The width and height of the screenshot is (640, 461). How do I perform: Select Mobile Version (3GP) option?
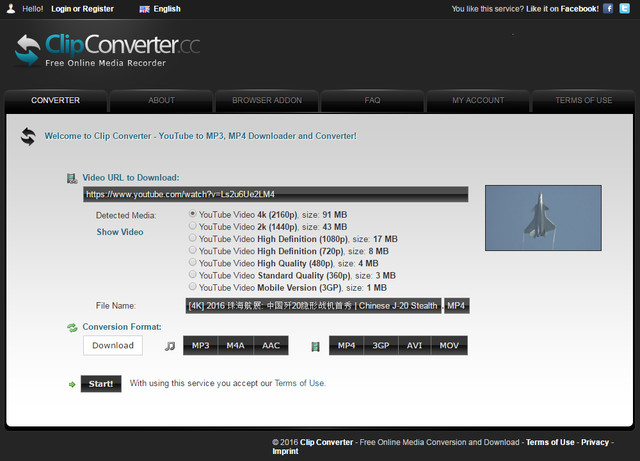pos(192,286)
